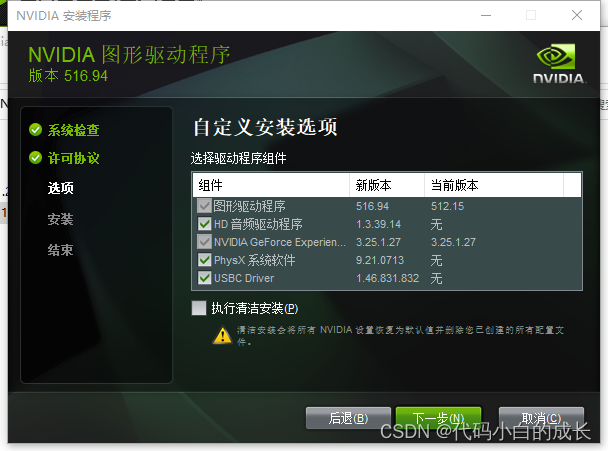Minimize the NVIDIA 安装程序 window
Image resolution: width=608 pixels, height=451 pixels.
click(486, 16)
